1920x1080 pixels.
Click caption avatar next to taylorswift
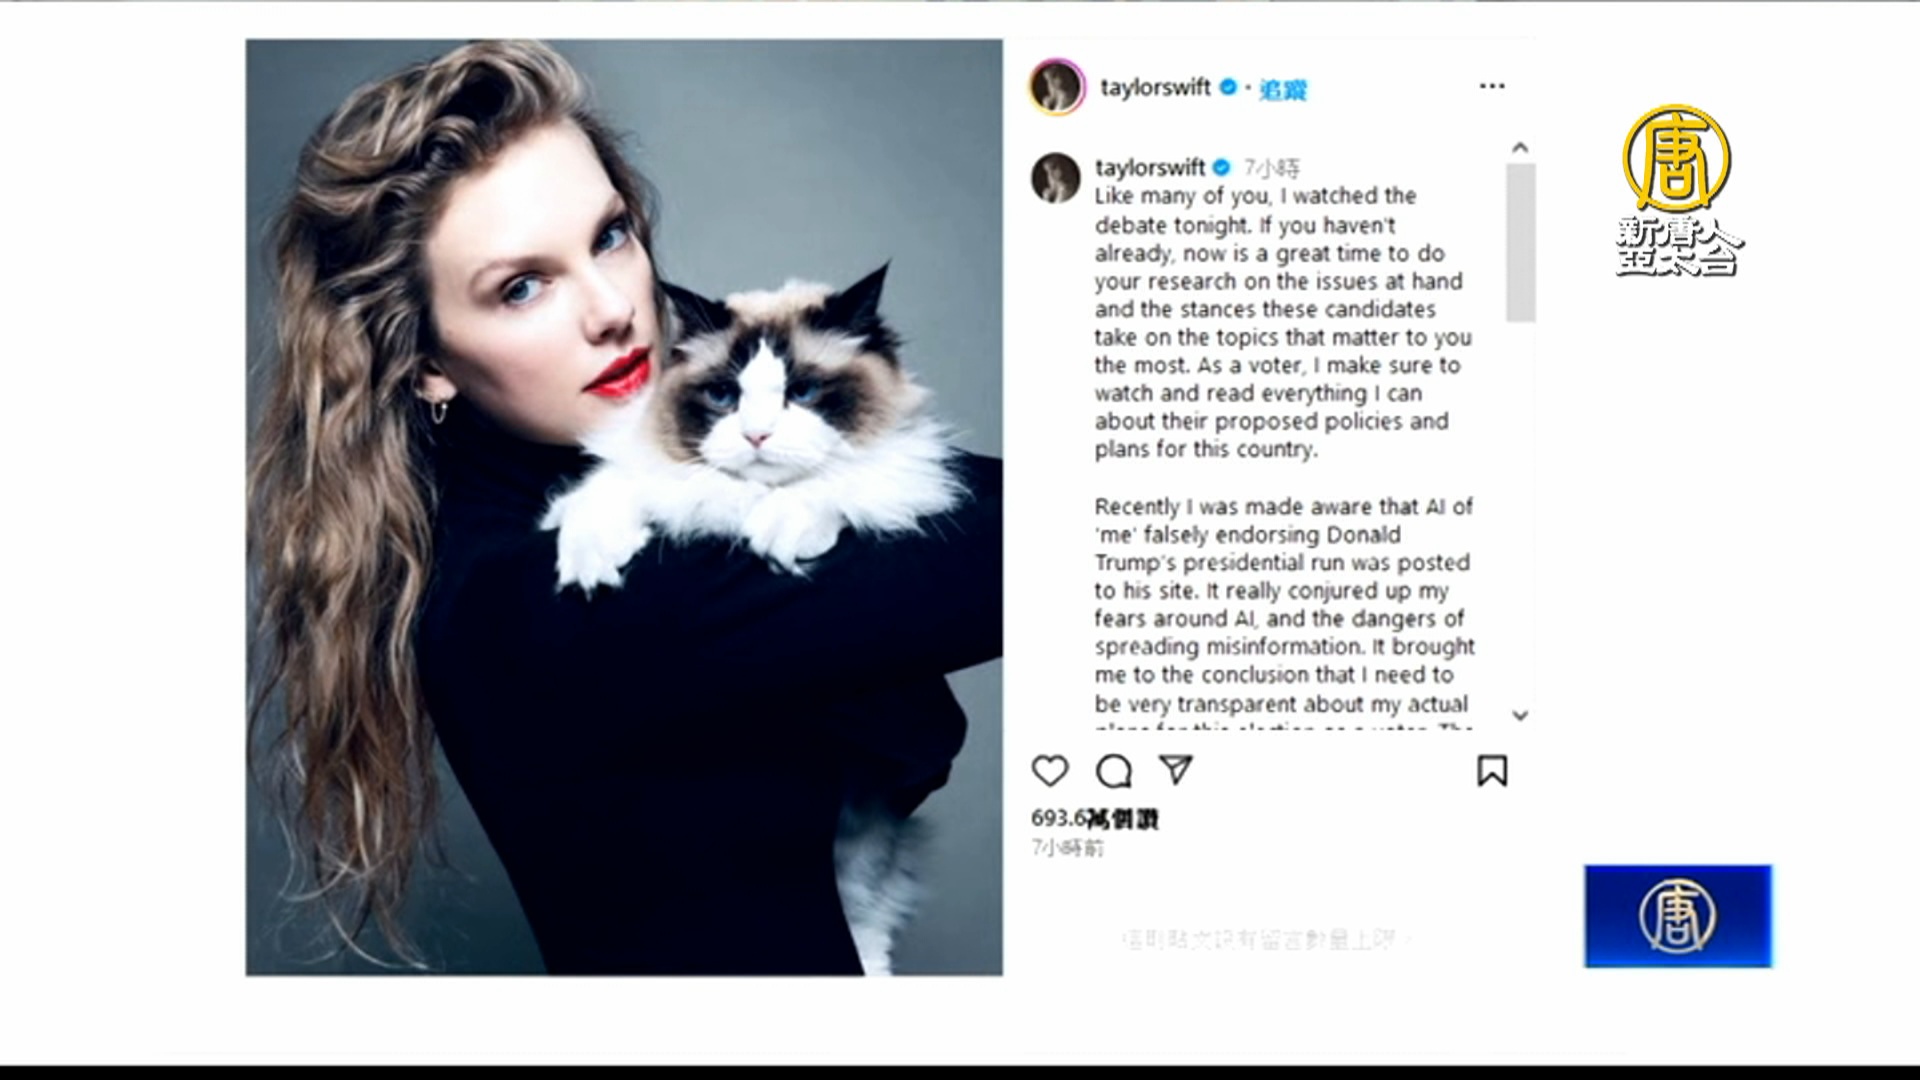point(1056,179)
